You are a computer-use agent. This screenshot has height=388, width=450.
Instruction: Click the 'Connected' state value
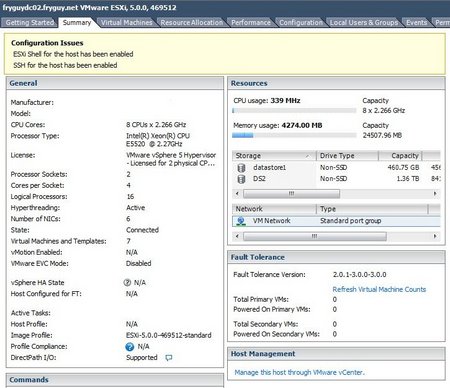[142, 230]
